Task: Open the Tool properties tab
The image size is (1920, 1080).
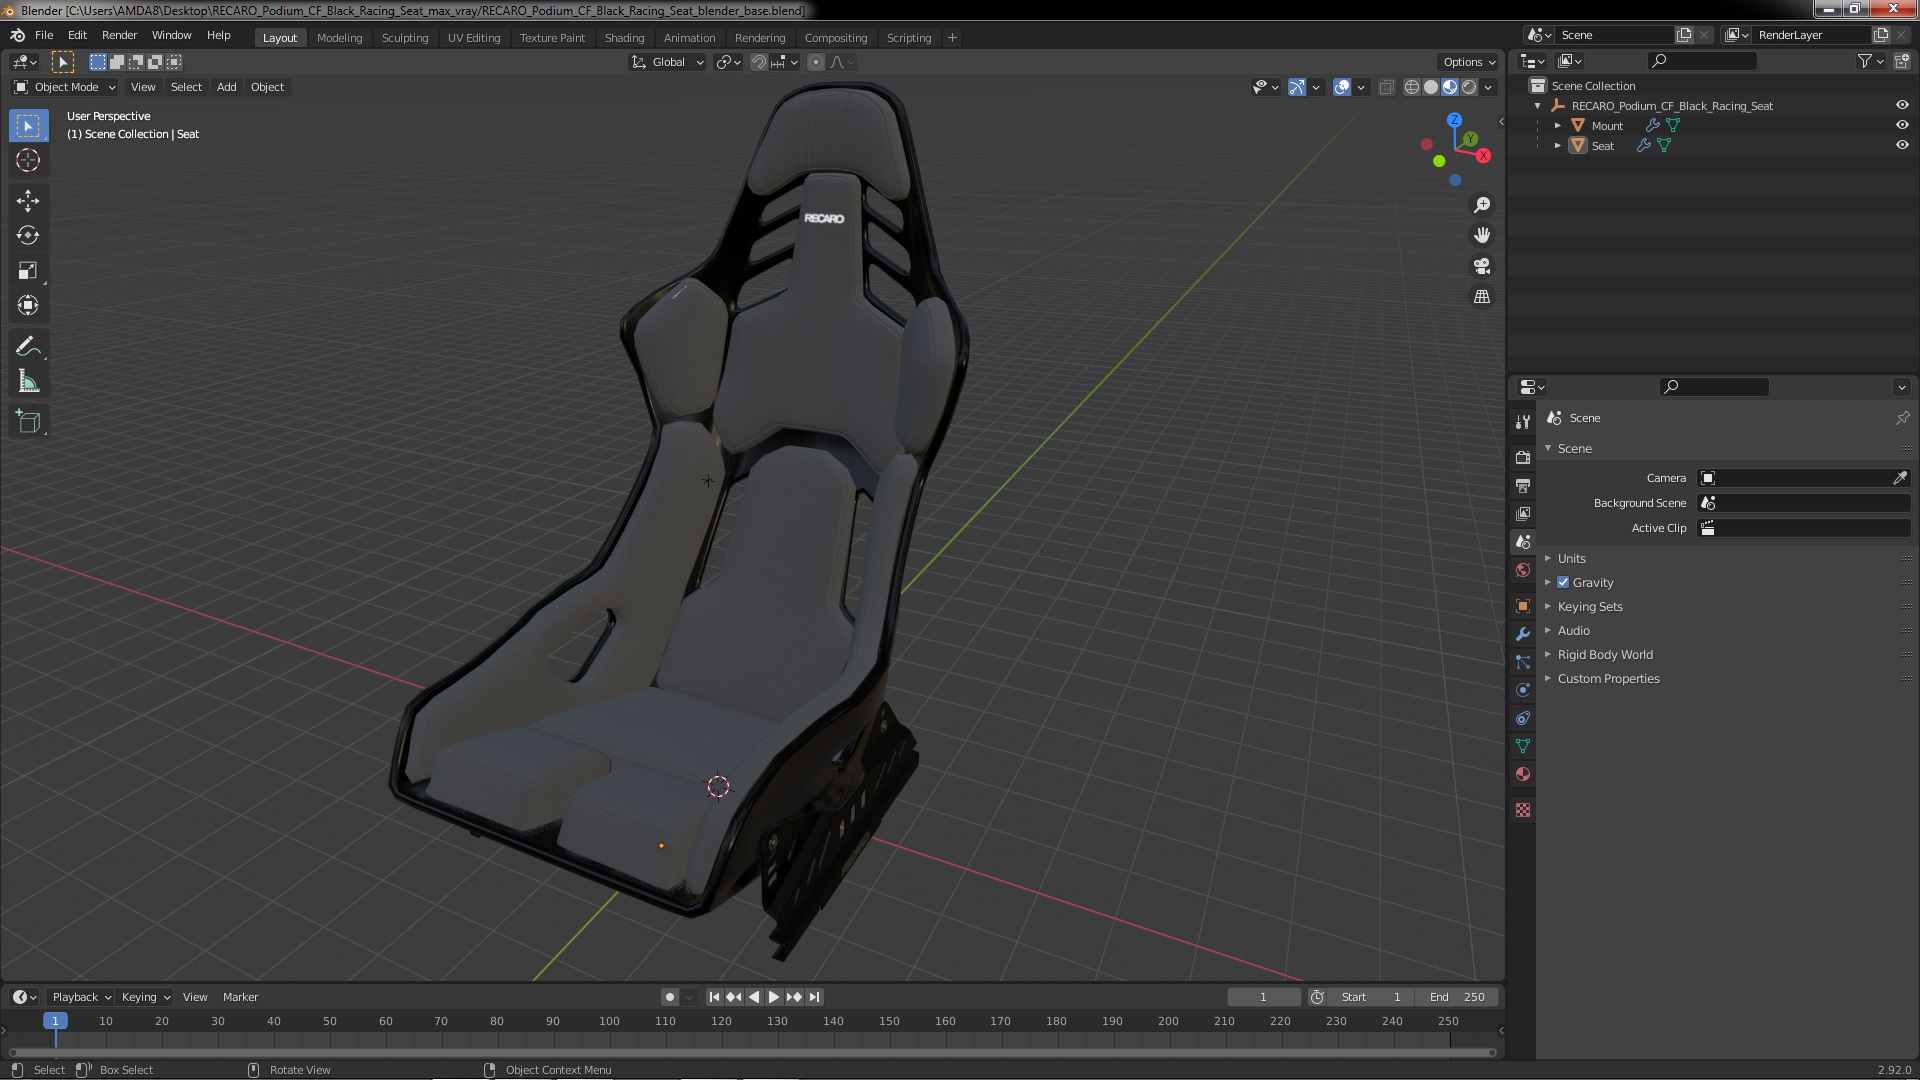Action: [x=1523, y=422]
